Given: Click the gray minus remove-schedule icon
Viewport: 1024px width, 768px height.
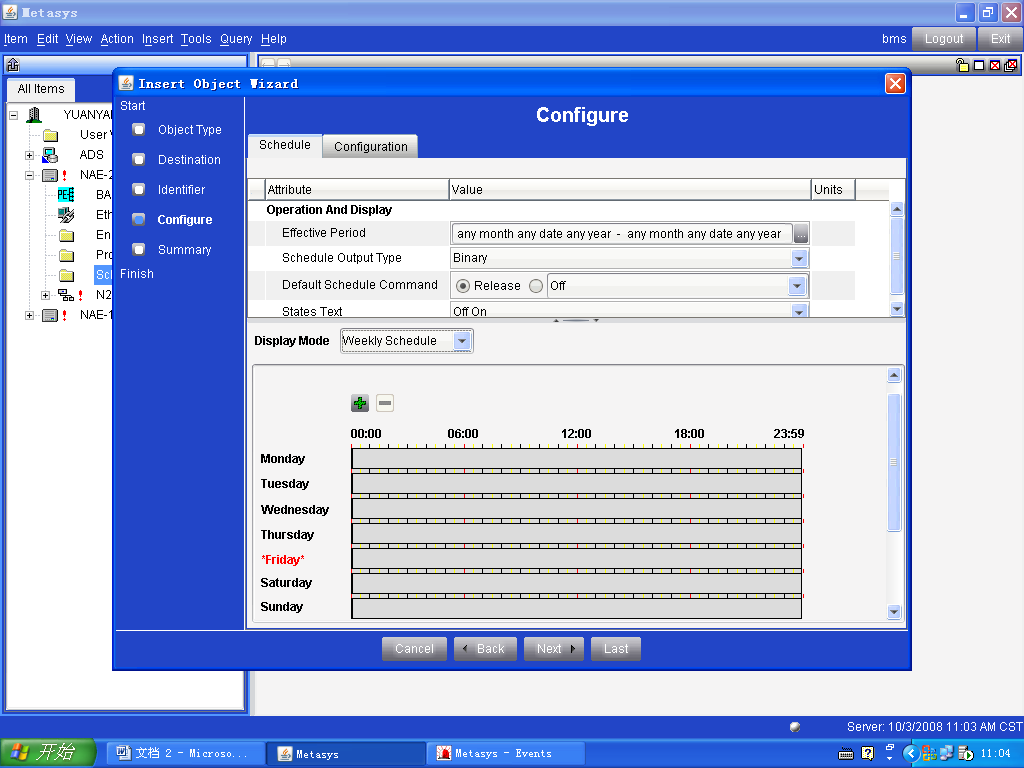Looking at the screenshot, I should click(x=385, y=403).
